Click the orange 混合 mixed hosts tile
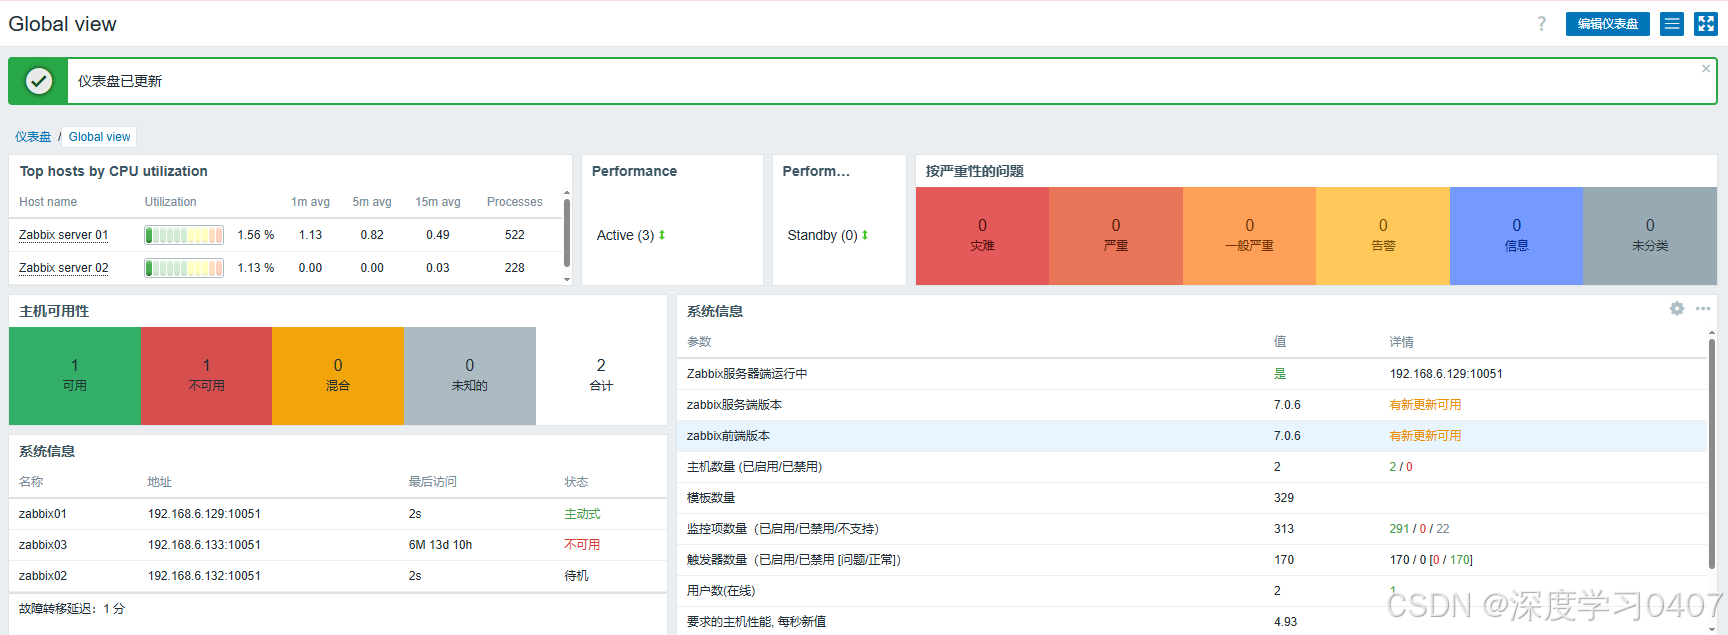 pyautogui.click(x=338, y=376)
